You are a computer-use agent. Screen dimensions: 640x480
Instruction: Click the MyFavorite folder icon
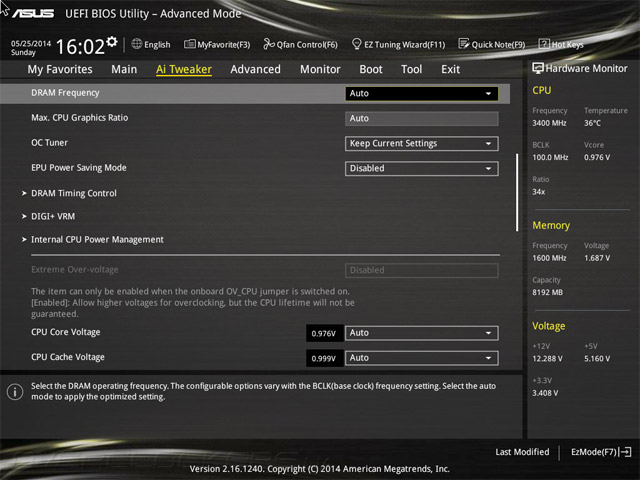tap(189, 44)
